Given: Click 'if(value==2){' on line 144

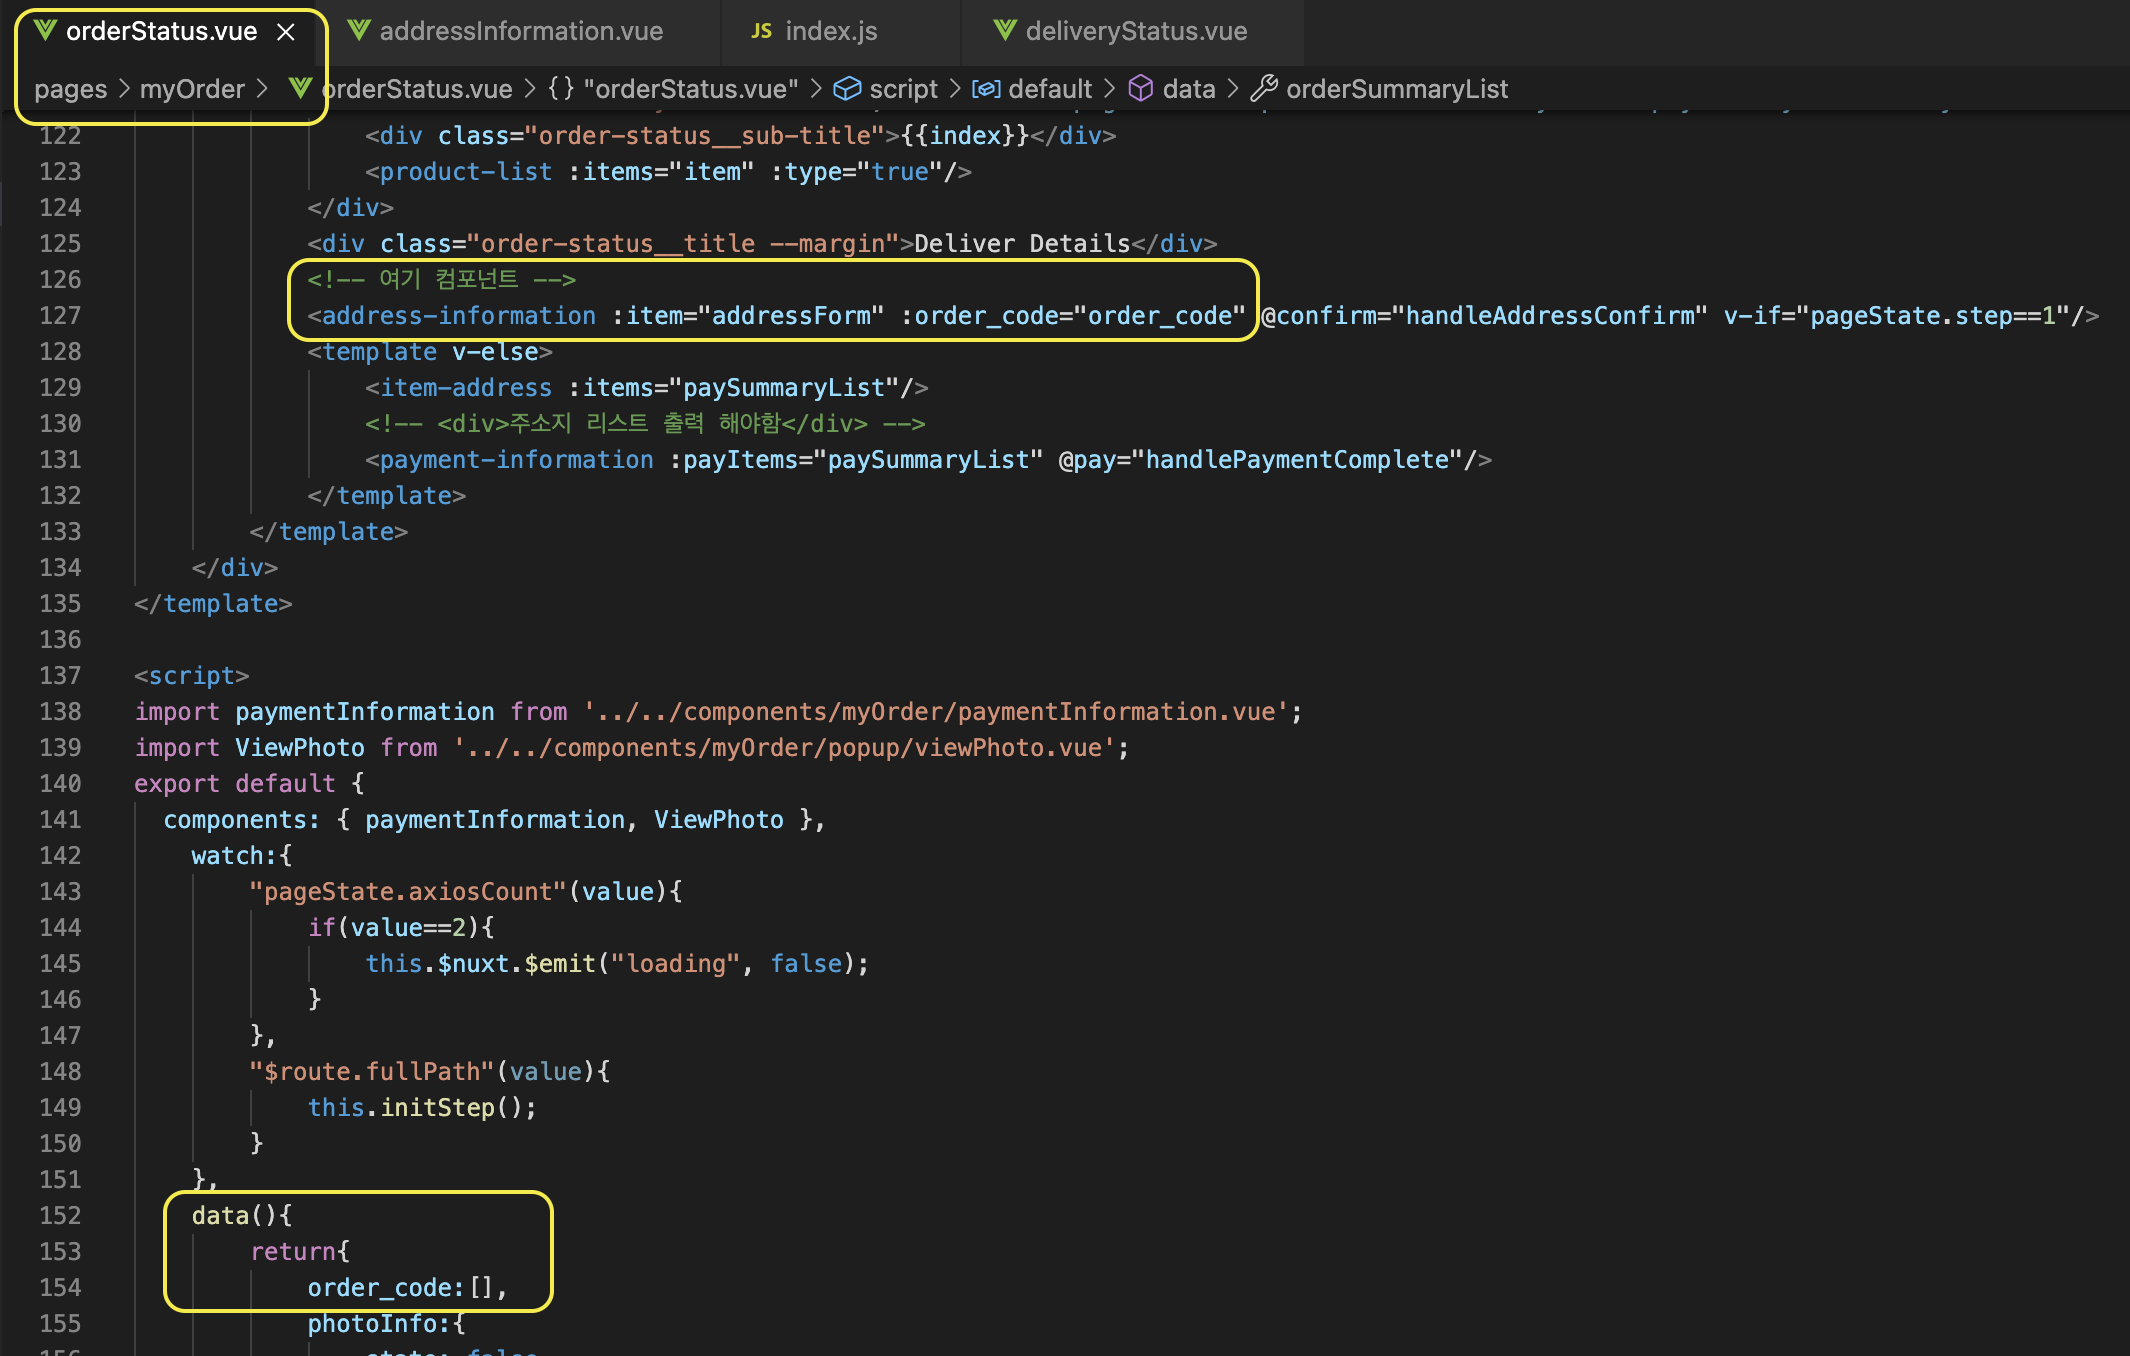Looking at the screenshot, I should 401,927.
